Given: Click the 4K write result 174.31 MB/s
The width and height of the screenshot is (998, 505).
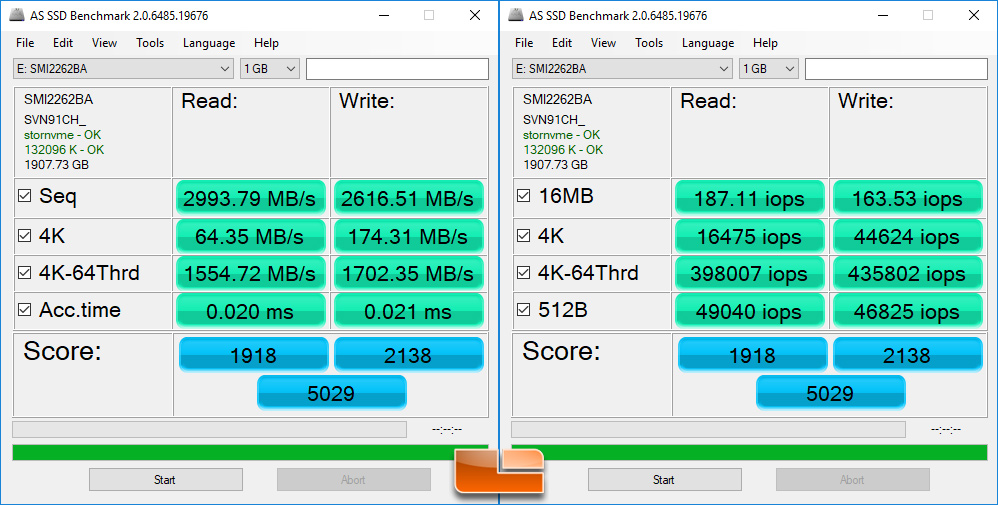Looking at the screenshot, I should 408,236.
